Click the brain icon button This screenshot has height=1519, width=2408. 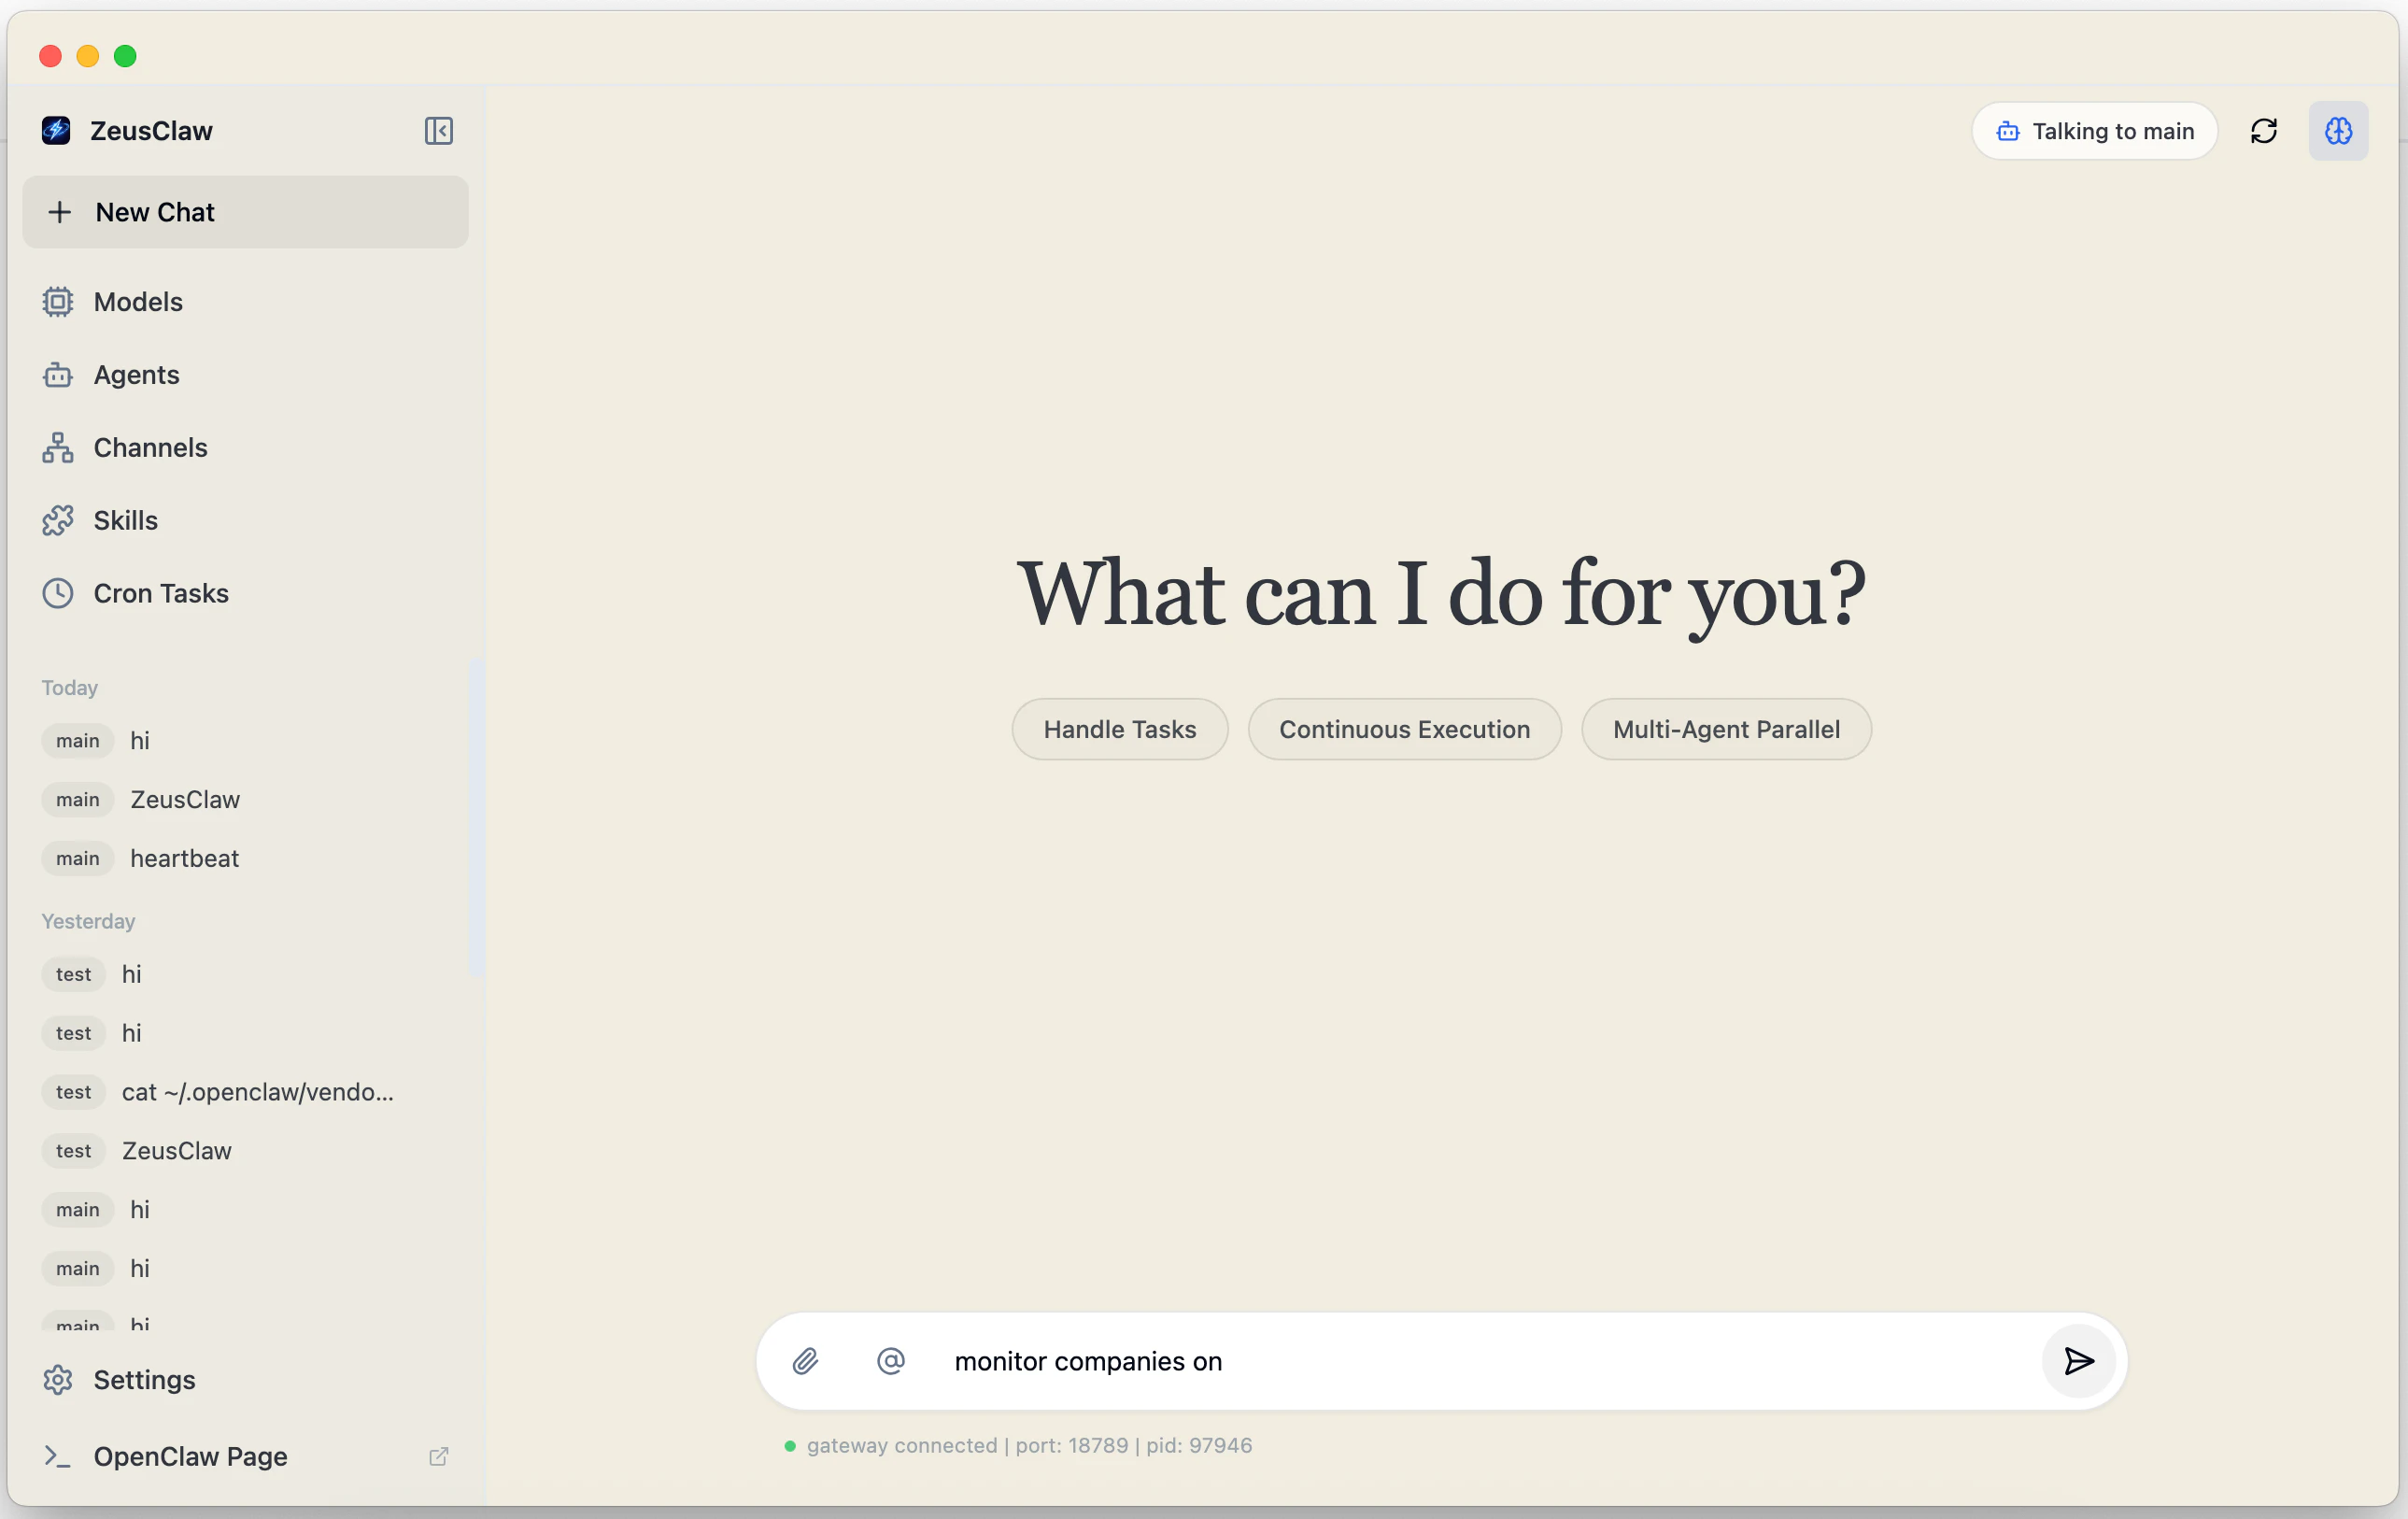click(2338, 131)
